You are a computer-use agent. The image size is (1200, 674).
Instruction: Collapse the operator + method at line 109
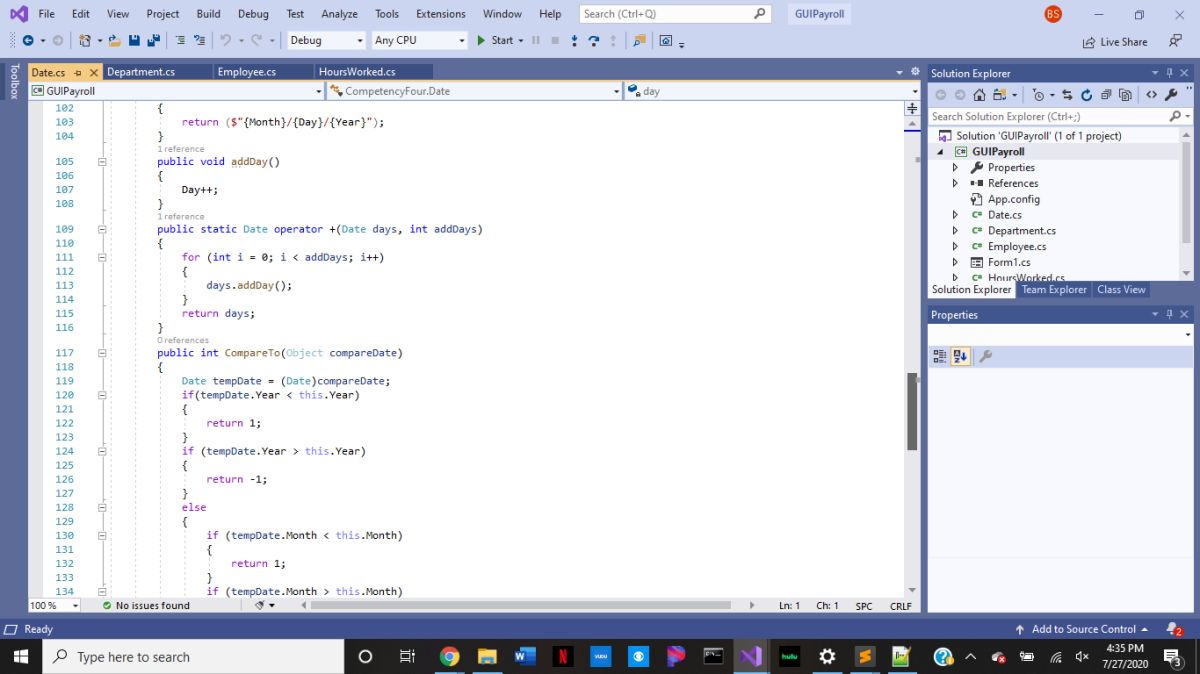[x=102, y=229]
